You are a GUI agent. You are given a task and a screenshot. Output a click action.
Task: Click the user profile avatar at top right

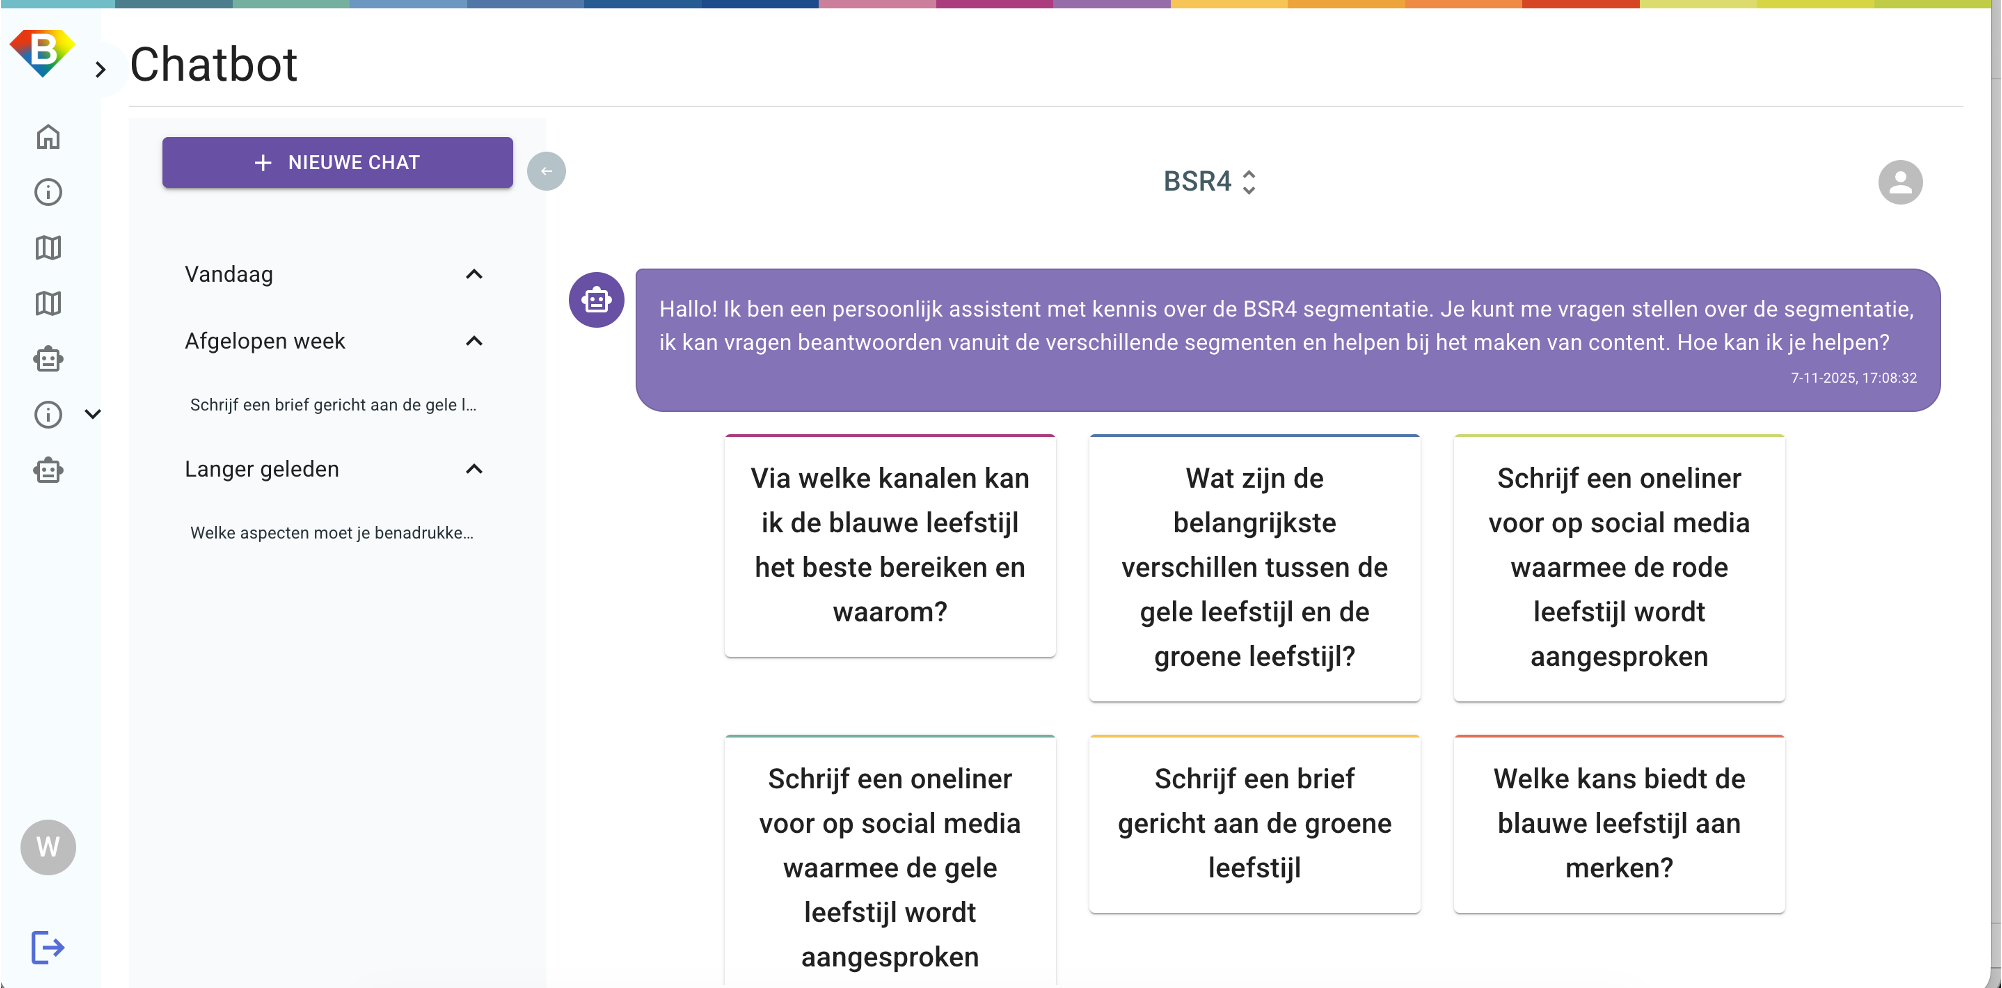click(1900, 182)
